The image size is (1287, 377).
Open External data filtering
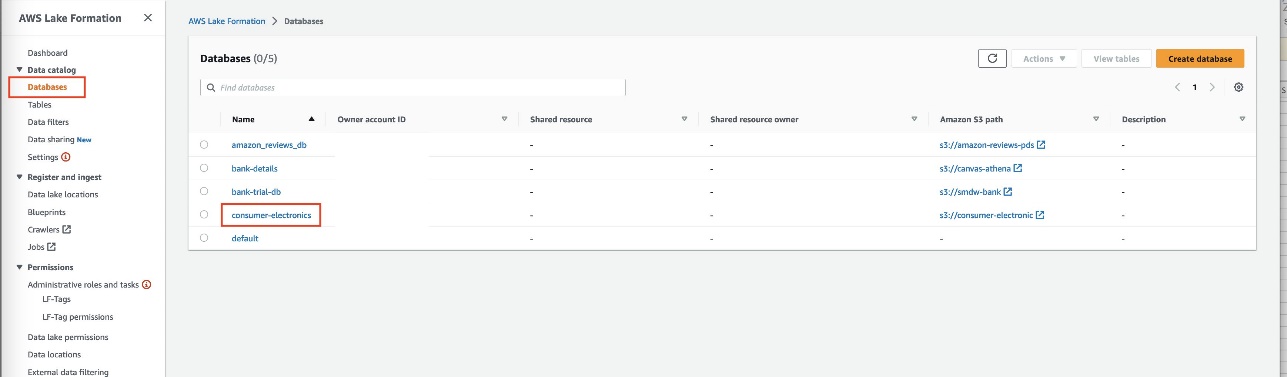click(68, 372)
